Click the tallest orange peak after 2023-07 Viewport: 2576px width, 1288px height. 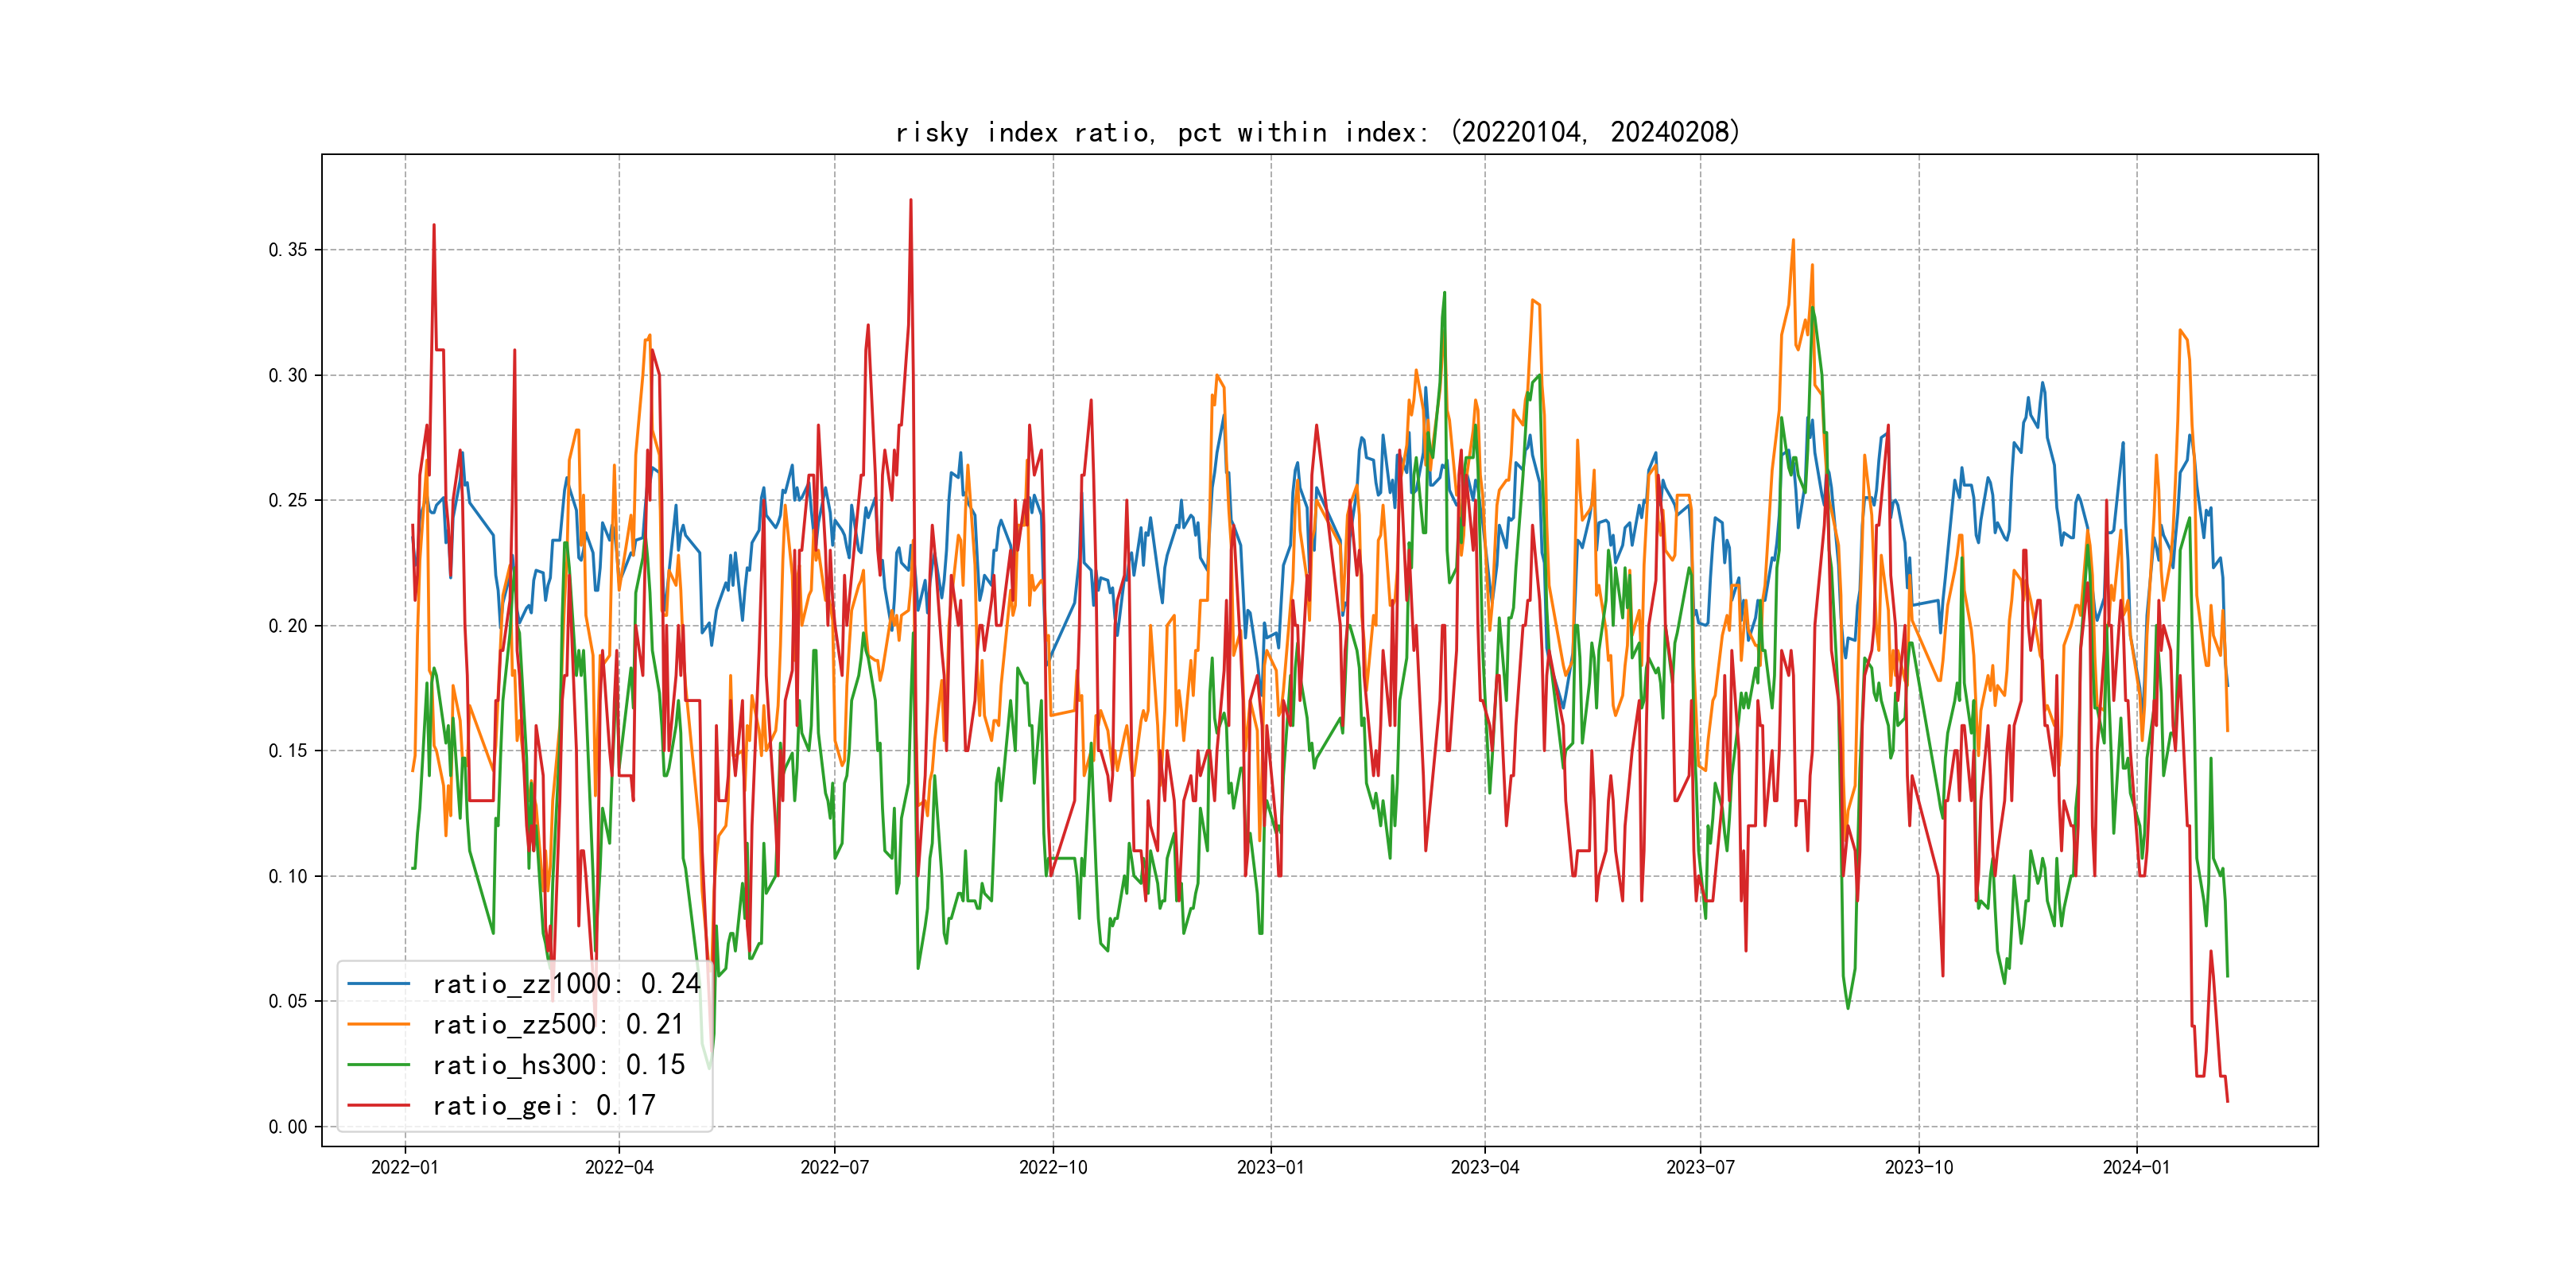[1793, 240]
